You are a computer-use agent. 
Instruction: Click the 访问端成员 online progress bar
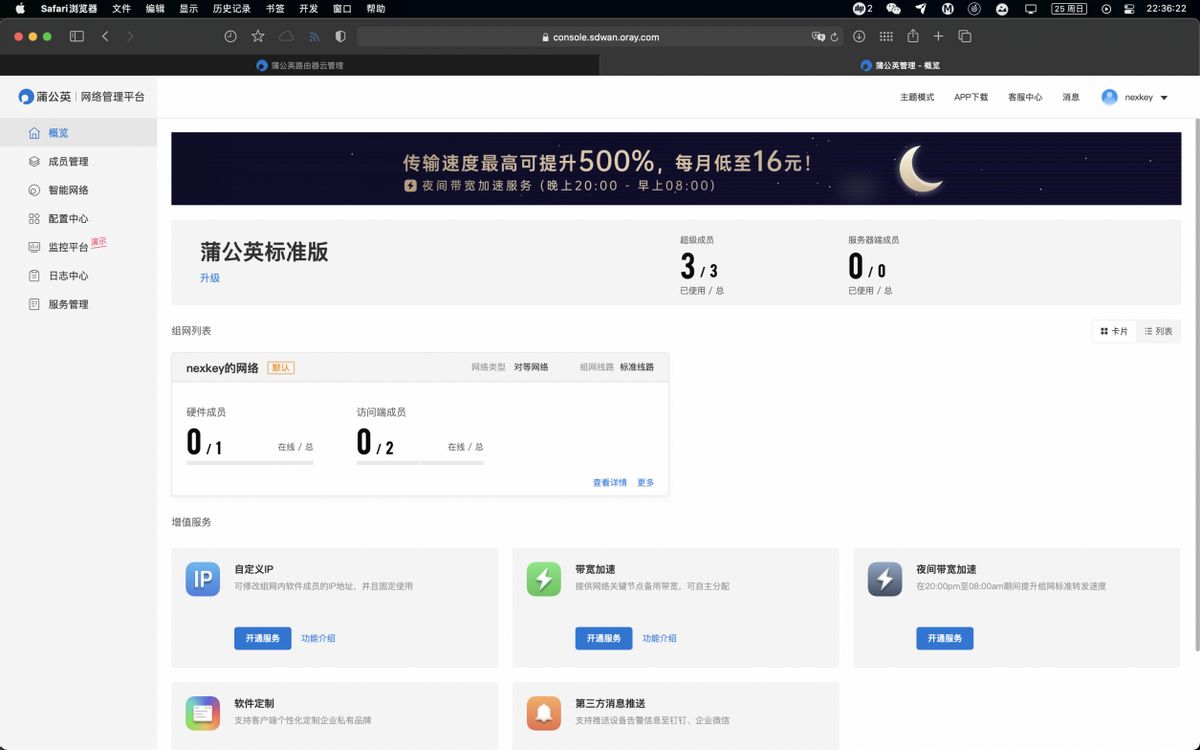tap(420, 463)
